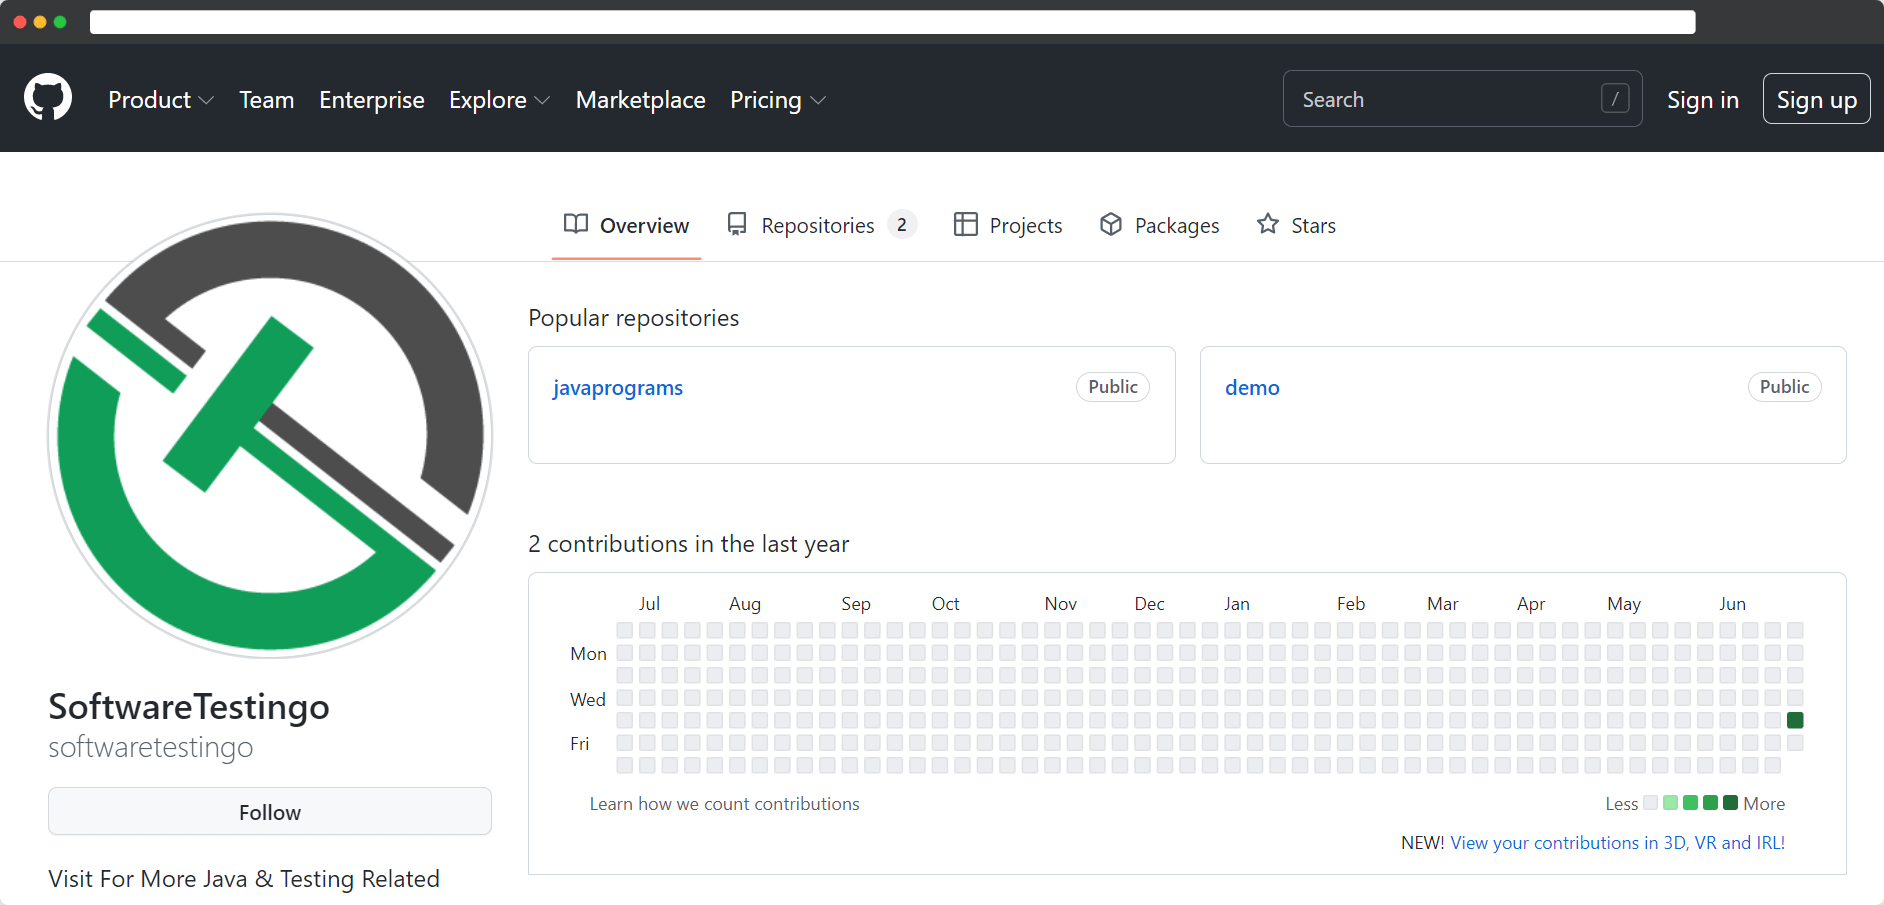Click the Packages box icon
Image resolution: width=1884 pixels, height=905 pixels.
pyautogui.click(x=1111, y=224)
